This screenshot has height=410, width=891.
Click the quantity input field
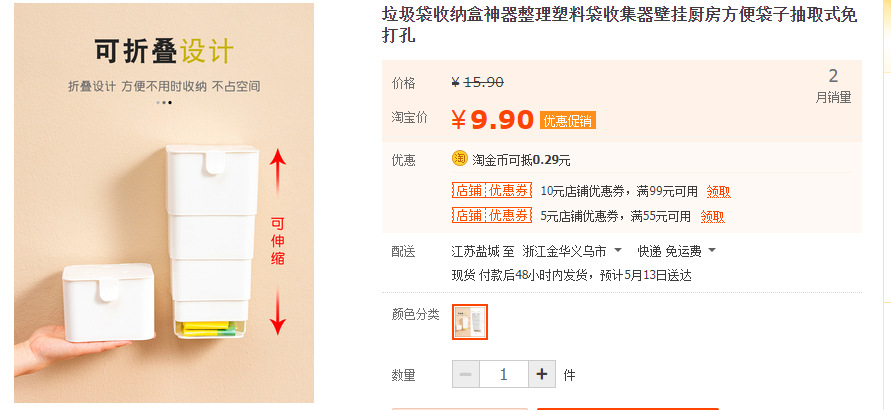(504, 374)
